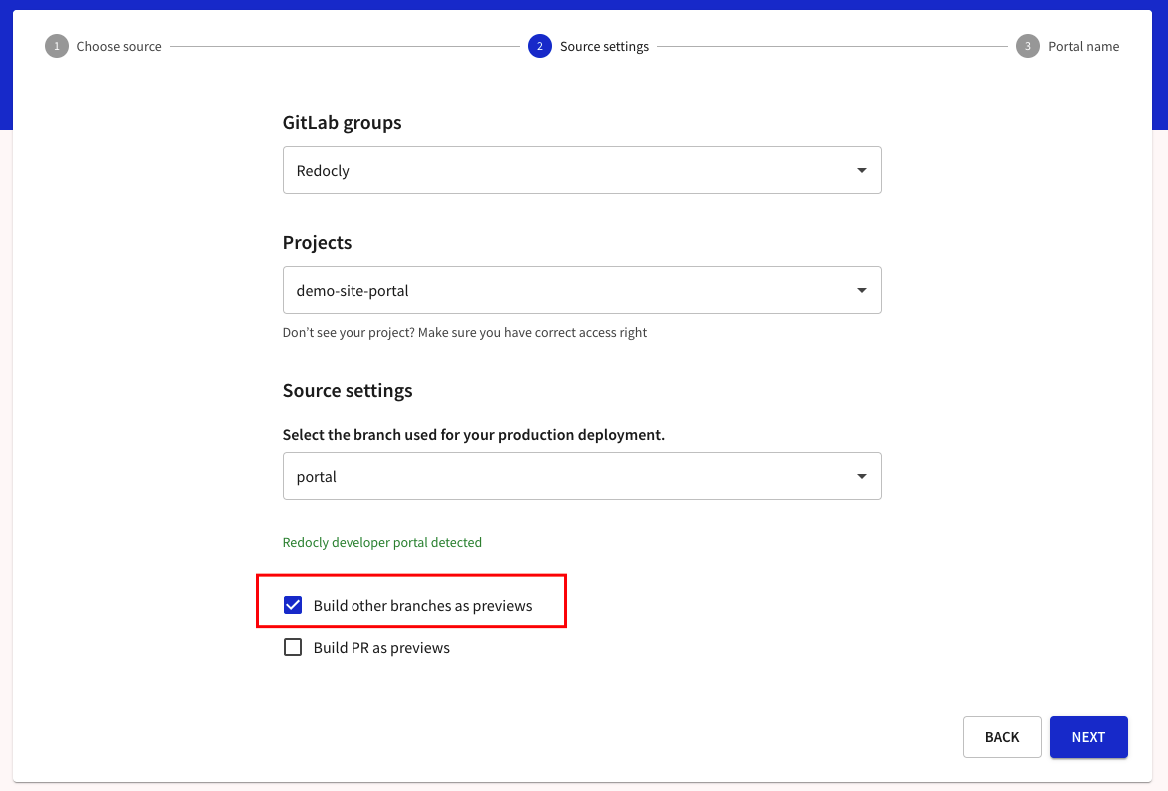Click the BACK button
The image size is (1168, 791).
tap(1002, 737)
